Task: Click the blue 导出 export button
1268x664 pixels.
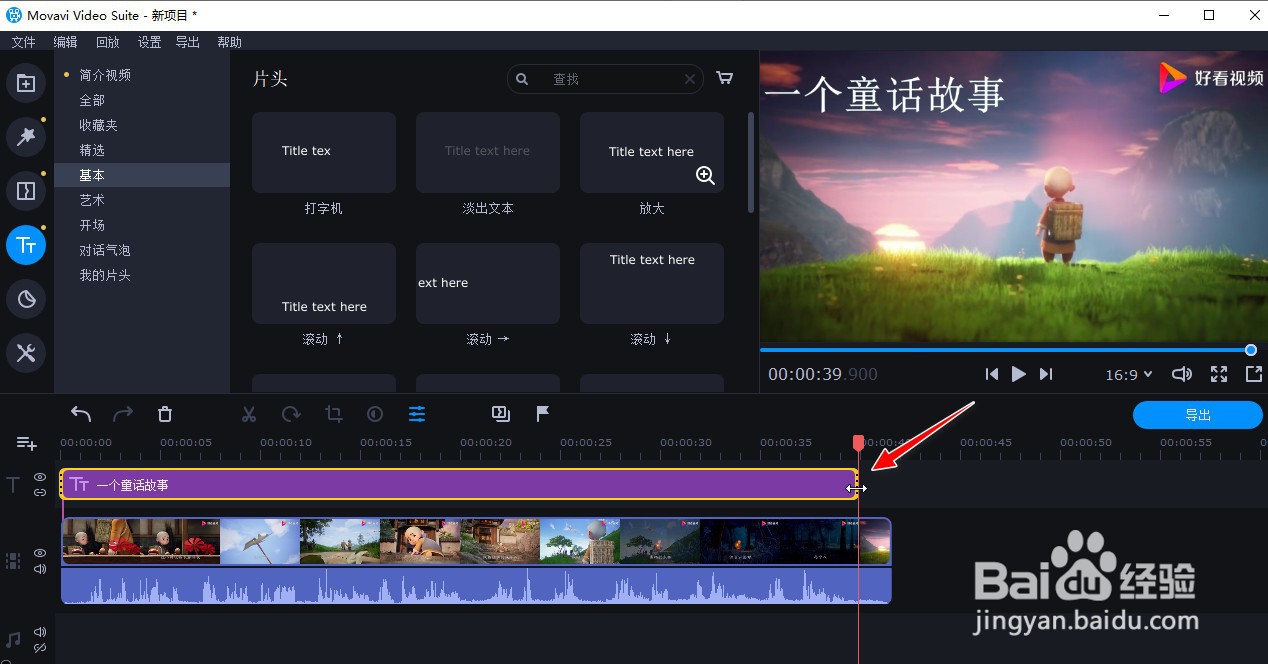Action: tap(1198, 415)
